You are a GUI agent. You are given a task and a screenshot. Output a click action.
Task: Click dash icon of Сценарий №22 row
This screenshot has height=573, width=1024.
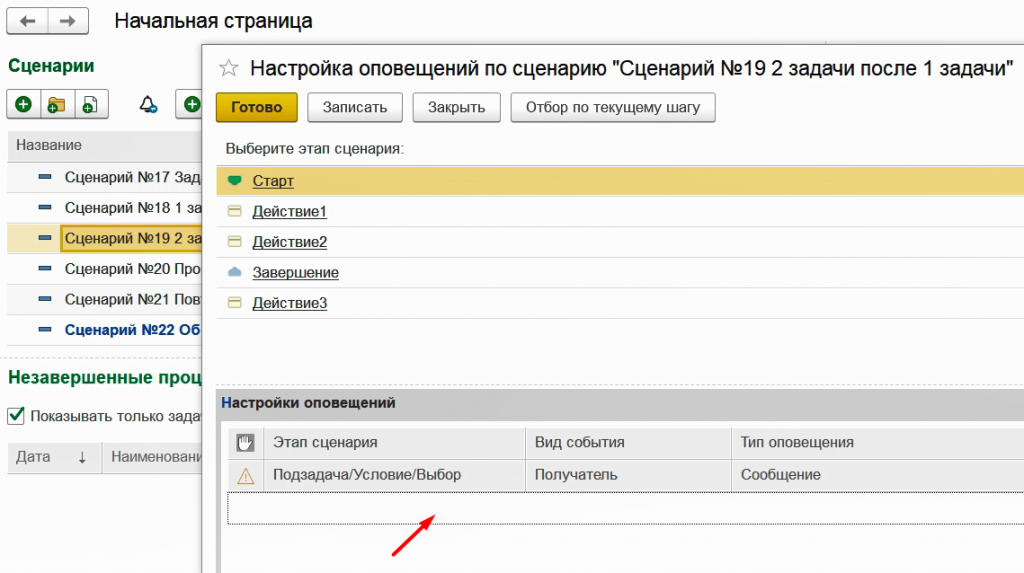(x=44, y=329)
